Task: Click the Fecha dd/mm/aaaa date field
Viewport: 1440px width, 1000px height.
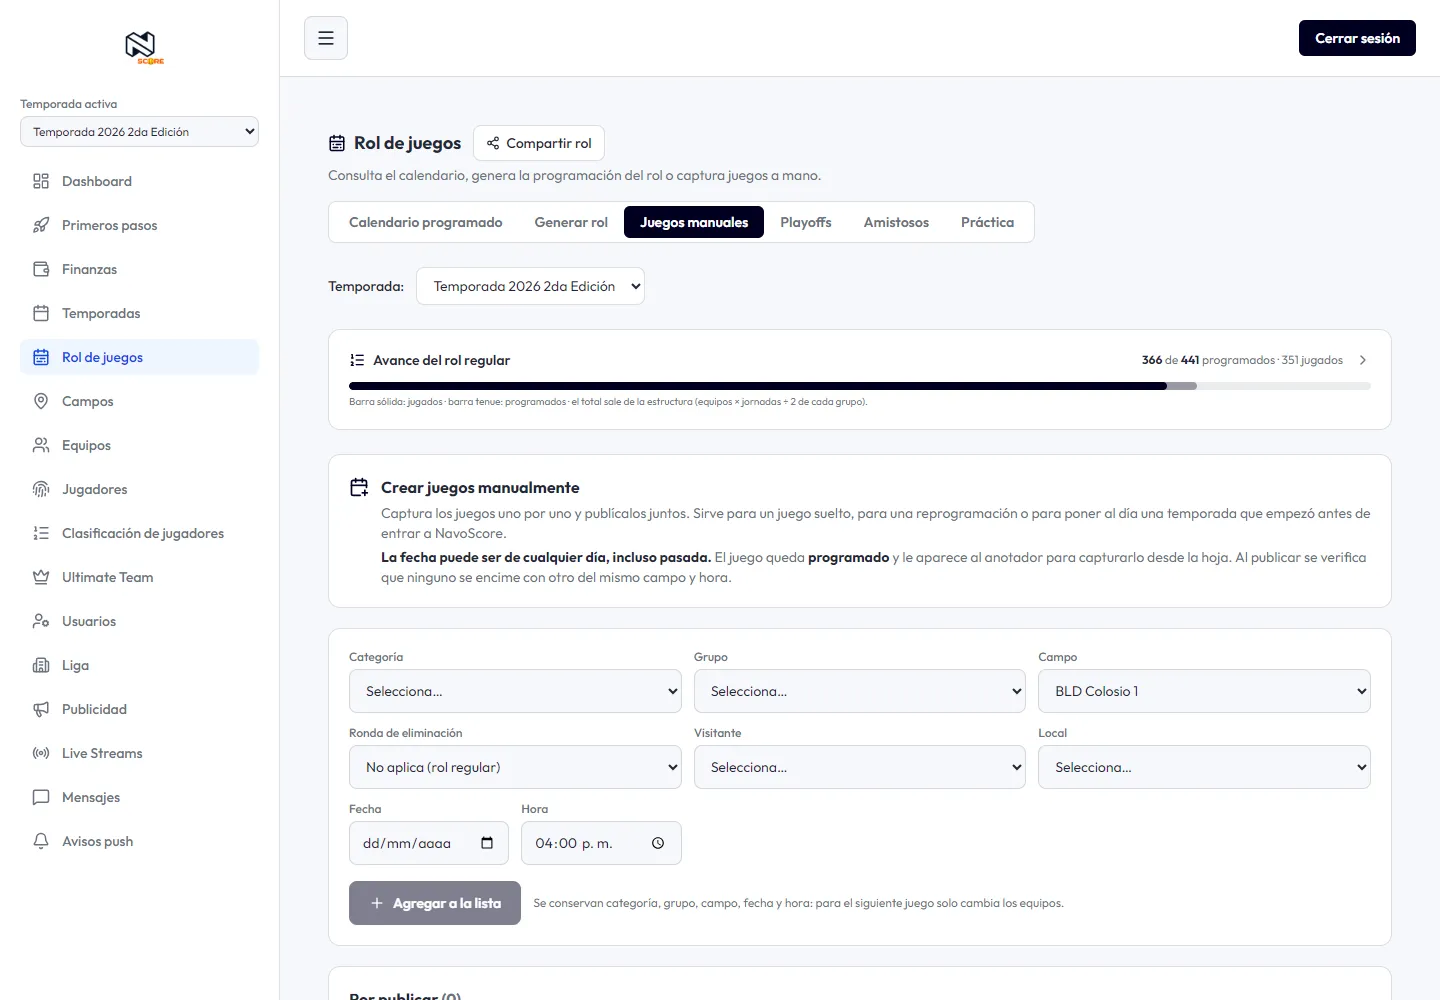Action: [429, 843]
